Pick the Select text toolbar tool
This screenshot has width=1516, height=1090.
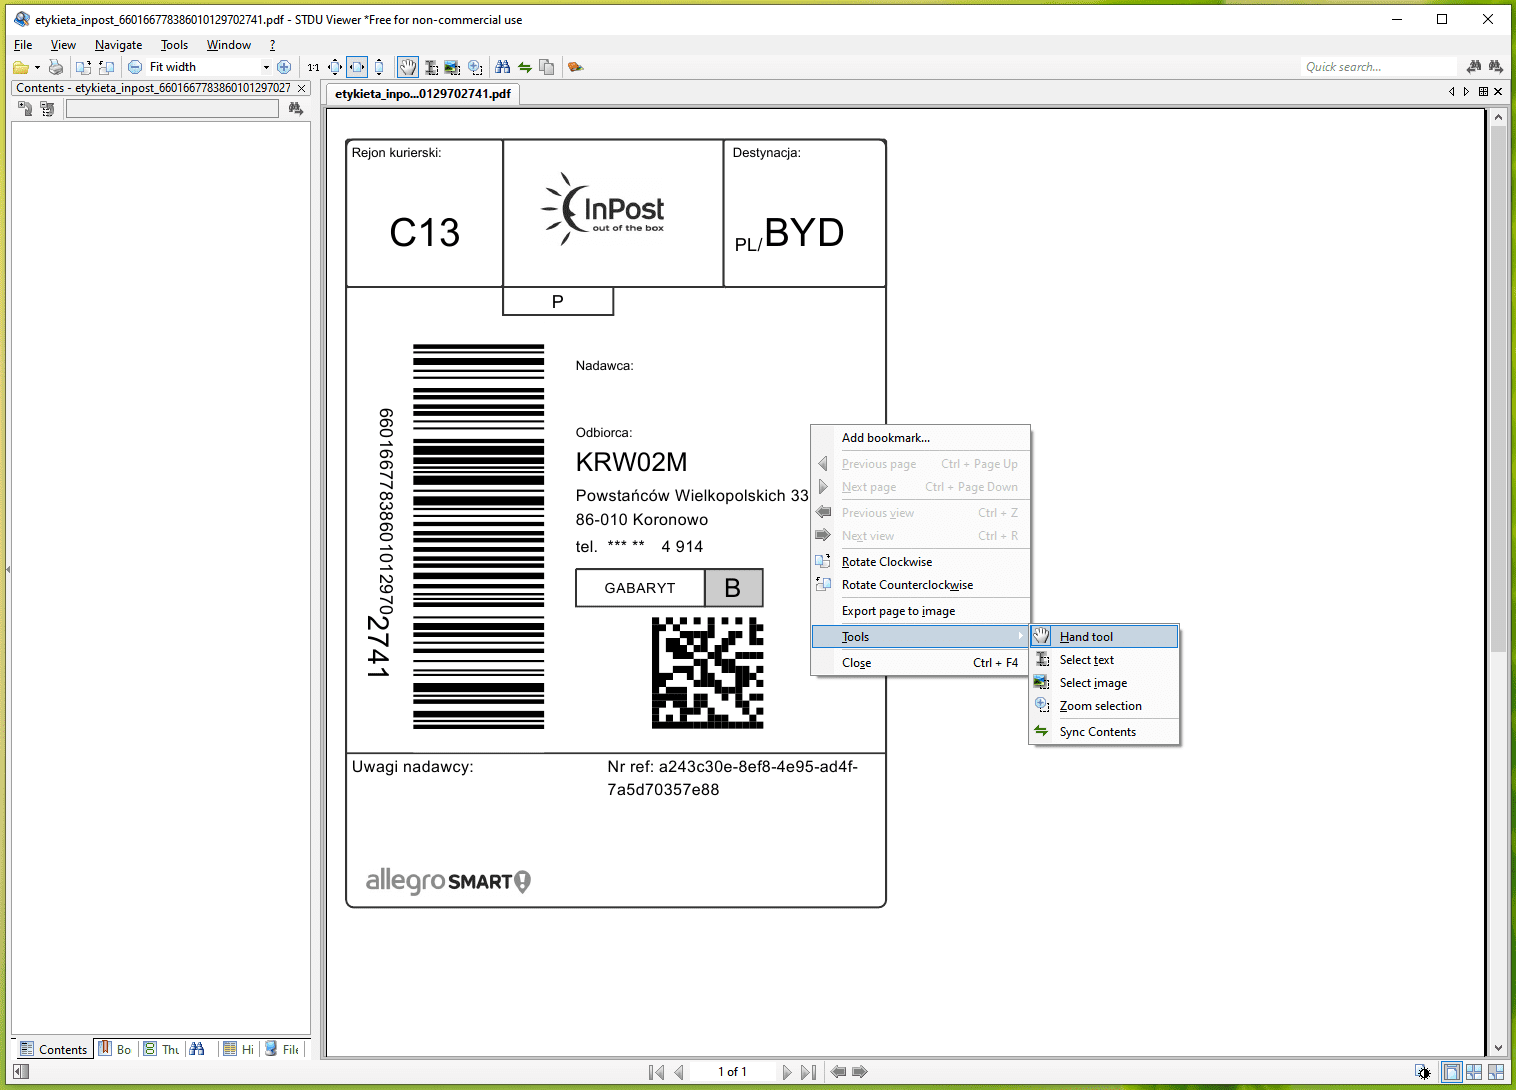tap(431, 67)
